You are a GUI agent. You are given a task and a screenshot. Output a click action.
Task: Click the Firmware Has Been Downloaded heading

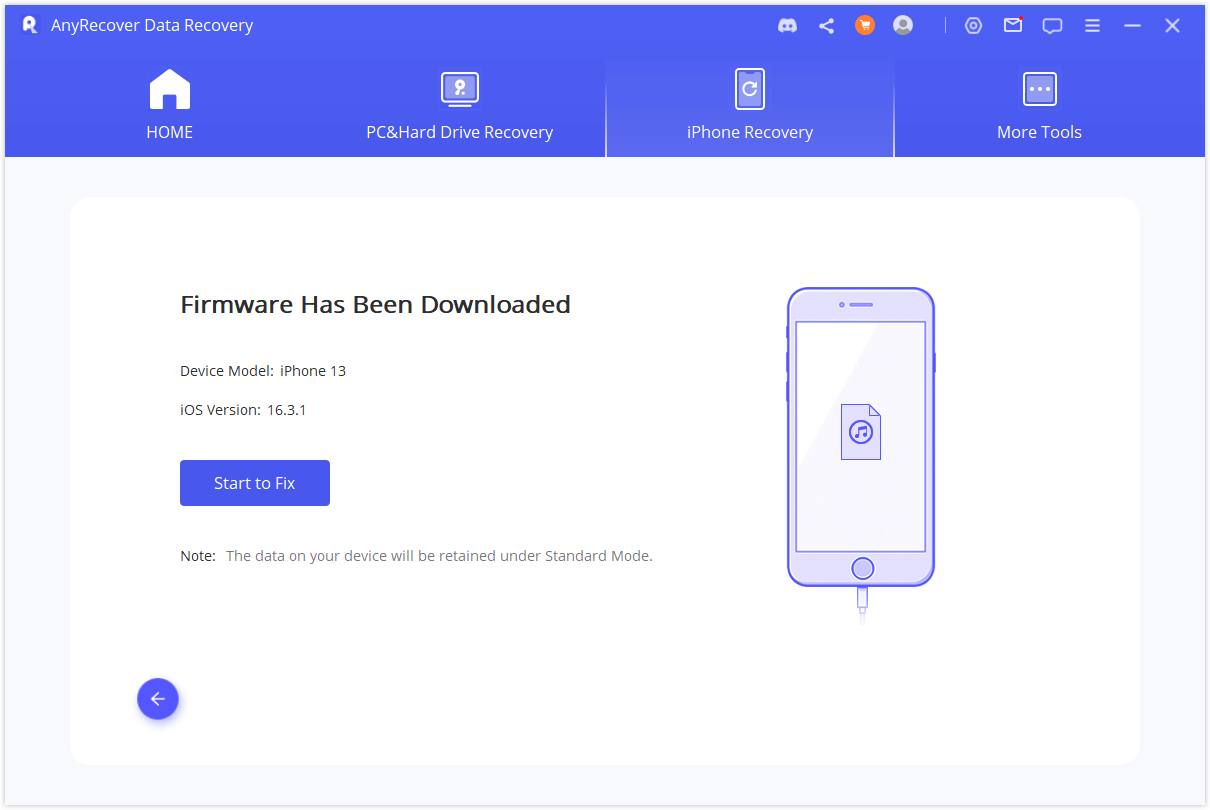[x=375, y=305]
